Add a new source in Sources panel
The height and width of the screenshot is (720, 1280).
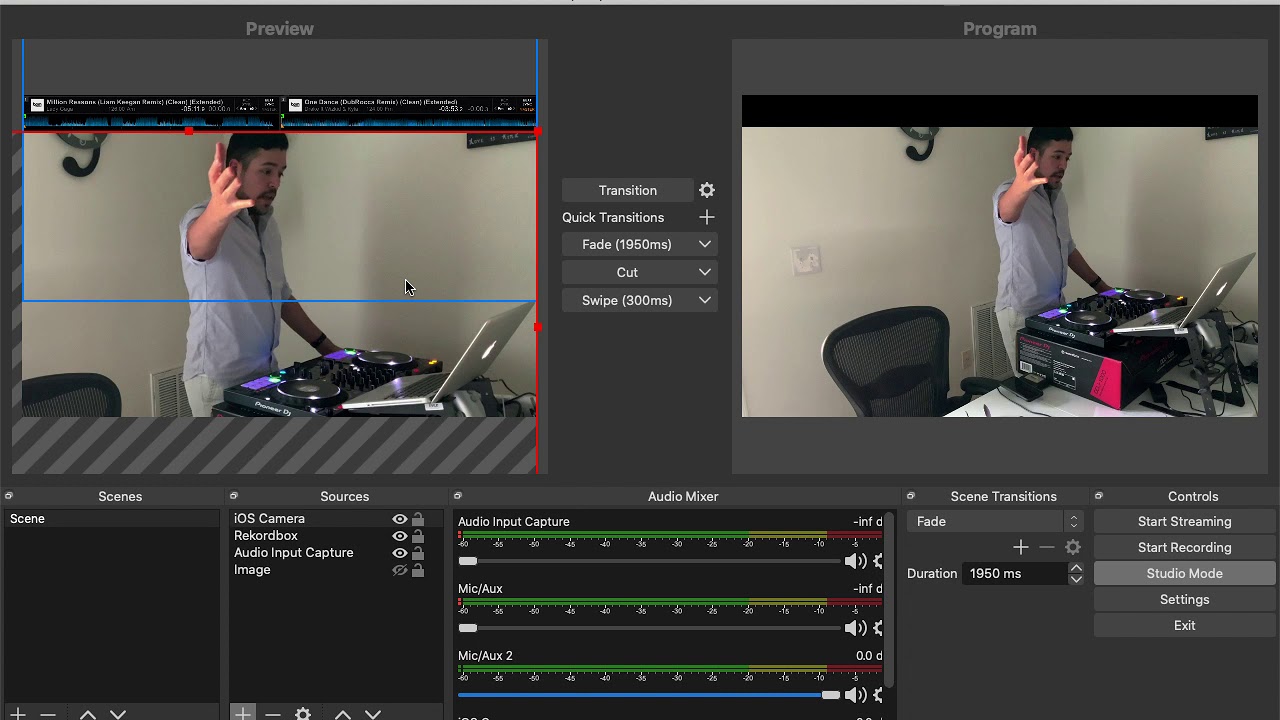(242, 714)
